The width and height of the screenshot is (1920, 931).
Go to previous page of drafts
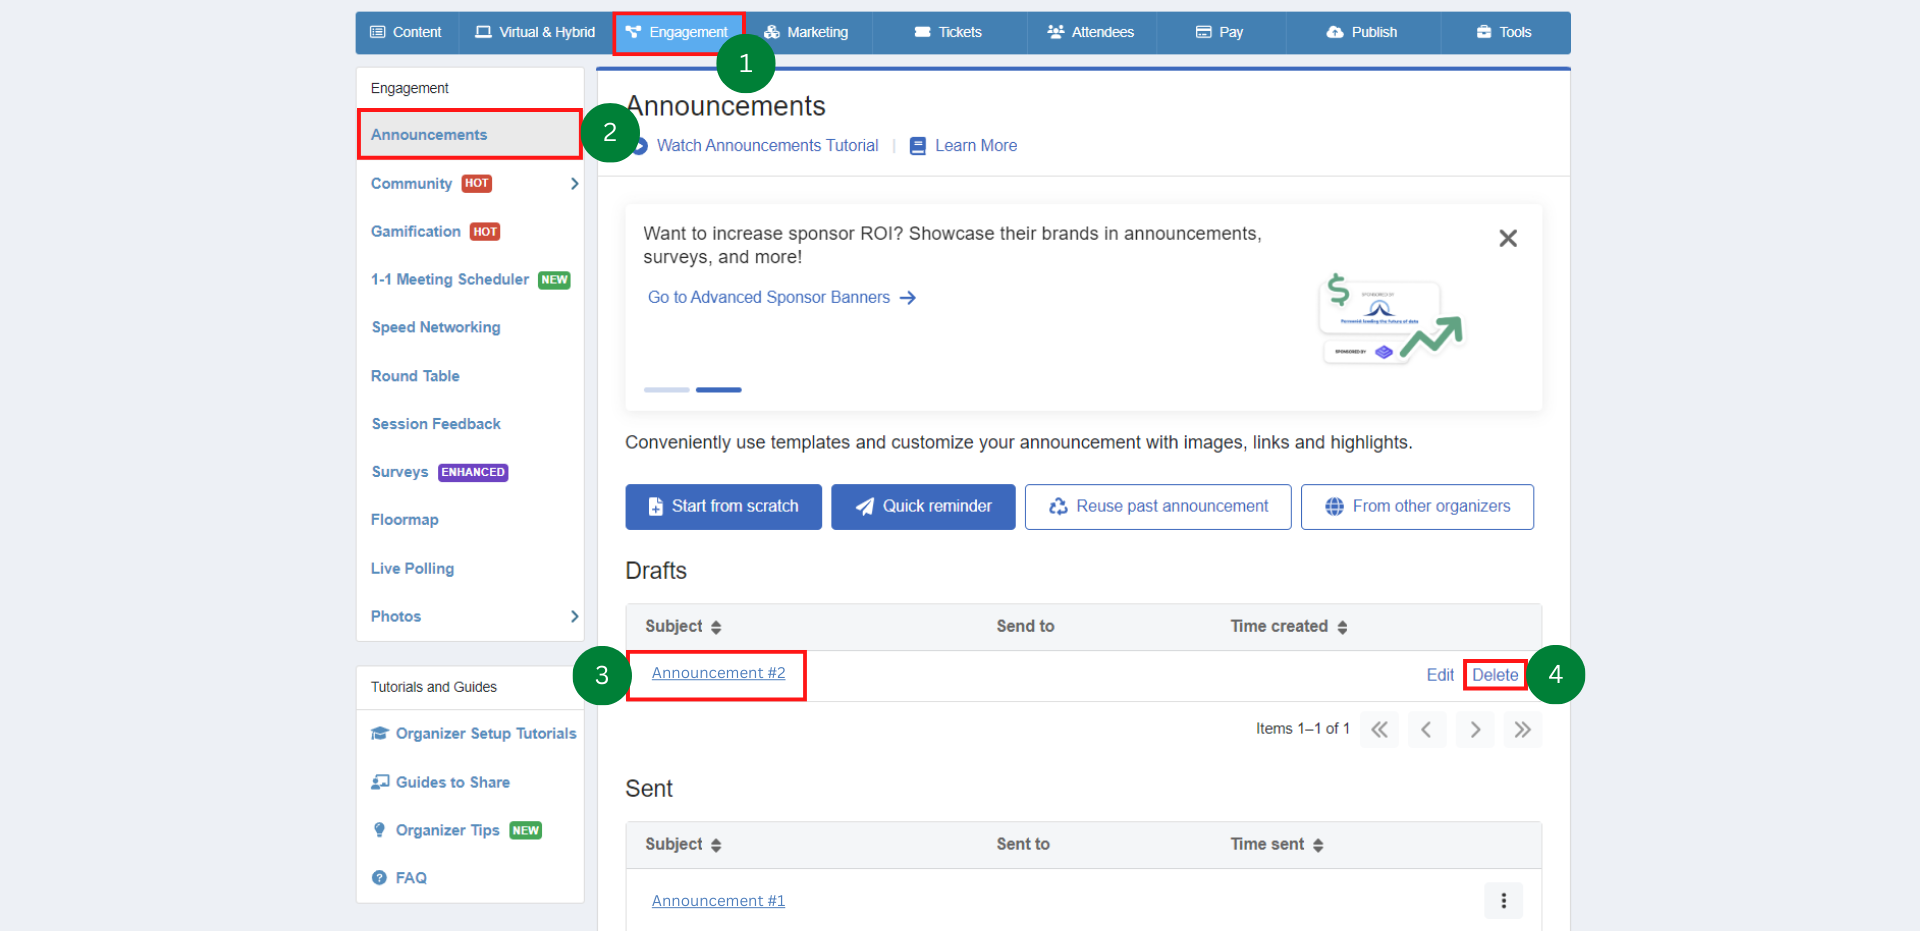[x=1426, y=730]
